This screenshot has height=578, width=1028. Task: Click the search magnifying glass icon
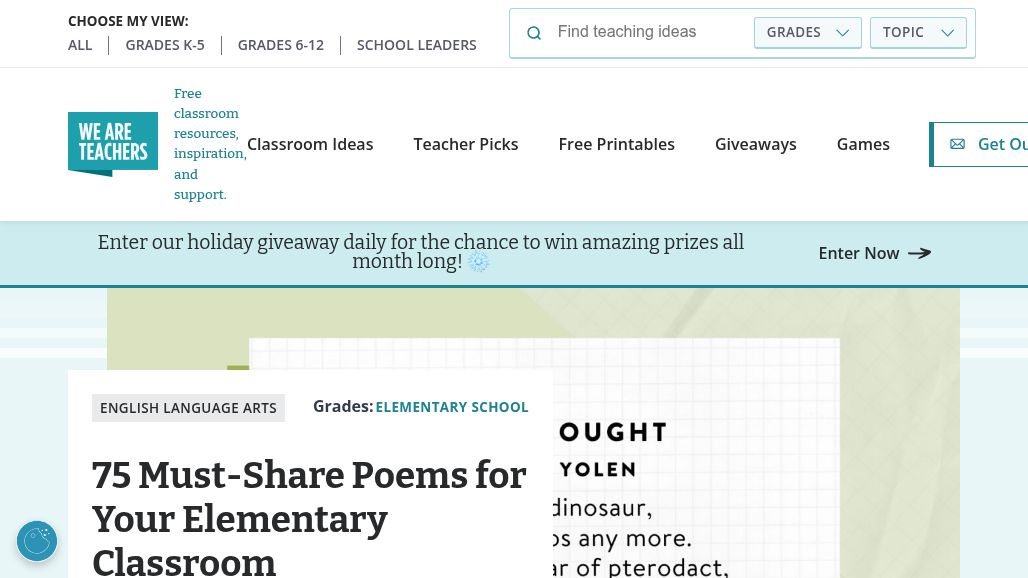point(534,33)
